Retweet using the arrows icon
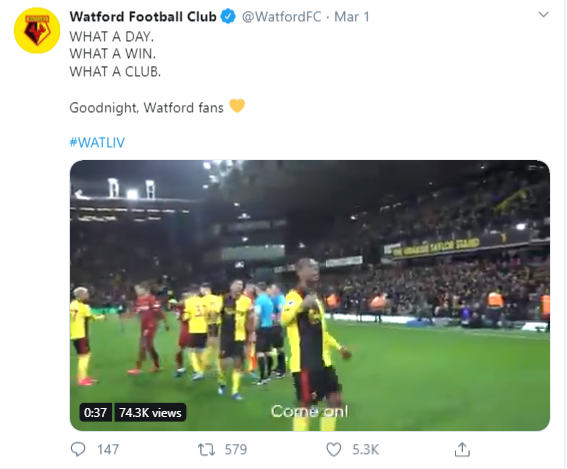 point(206,449)
